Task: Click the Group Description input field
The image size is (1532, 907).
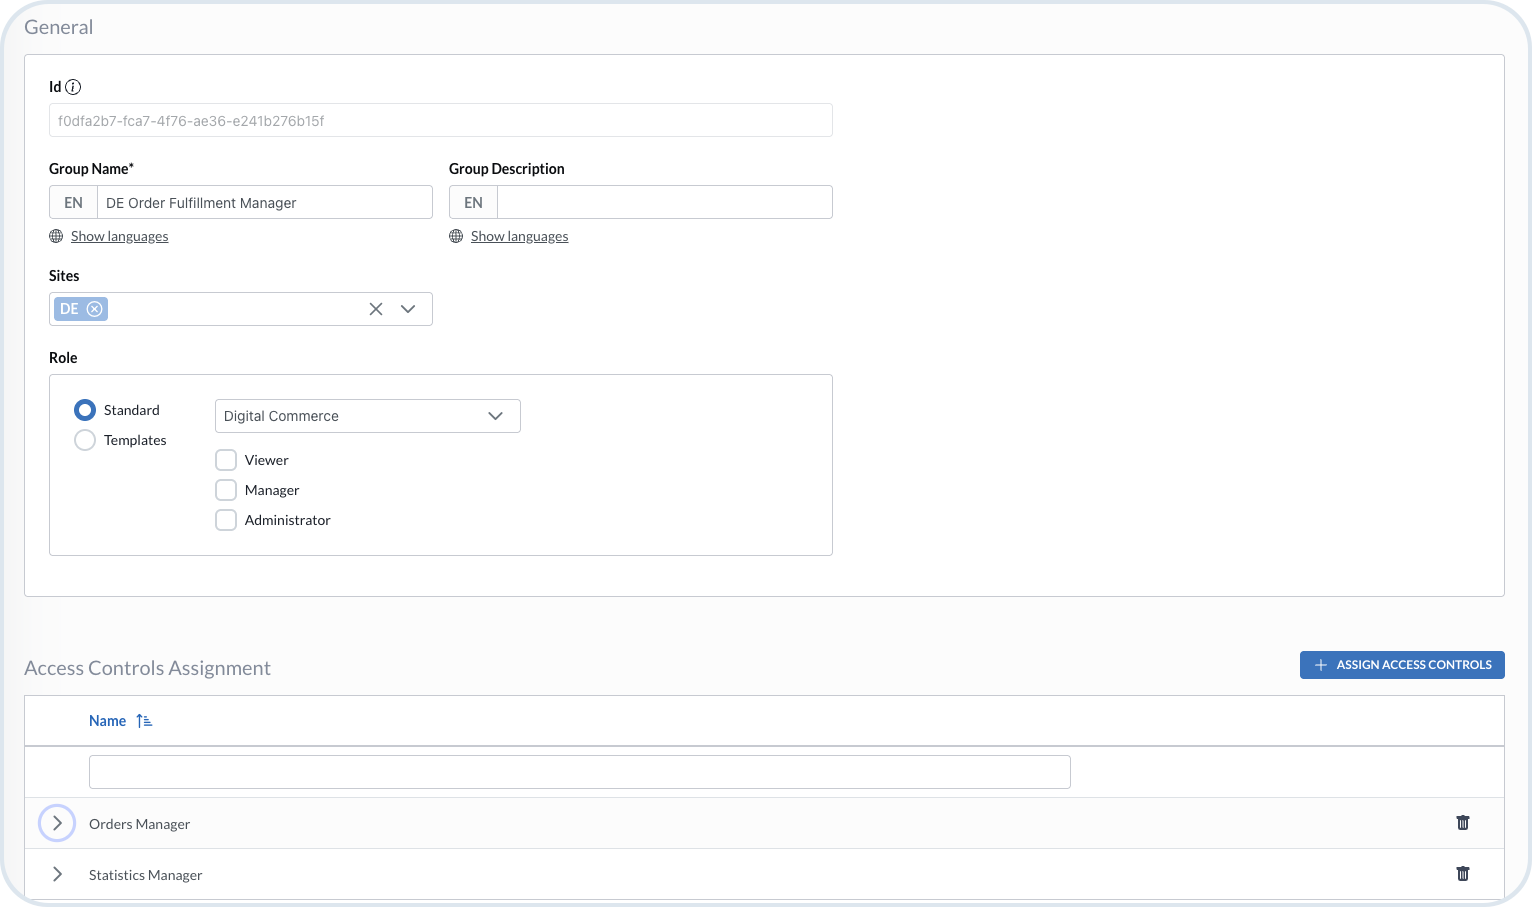Action: pos(665,202)
